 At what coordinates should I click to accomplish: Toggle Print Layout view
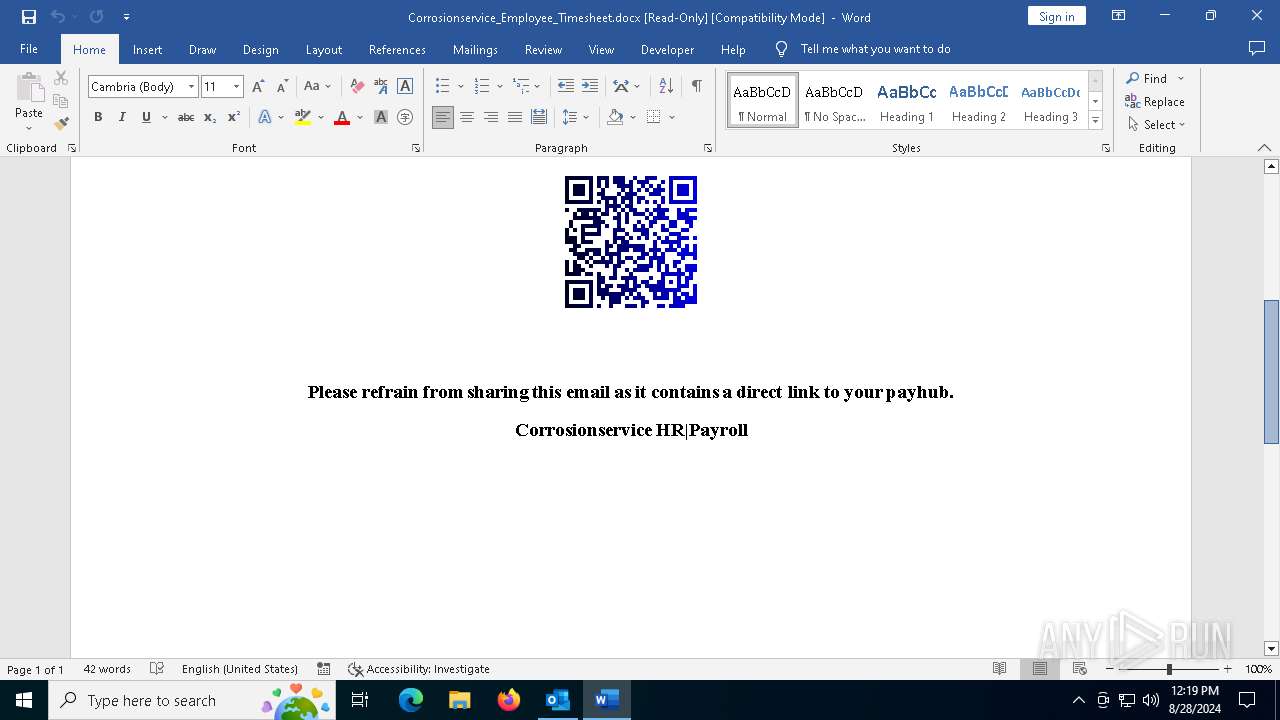[x=1040, y=669]
